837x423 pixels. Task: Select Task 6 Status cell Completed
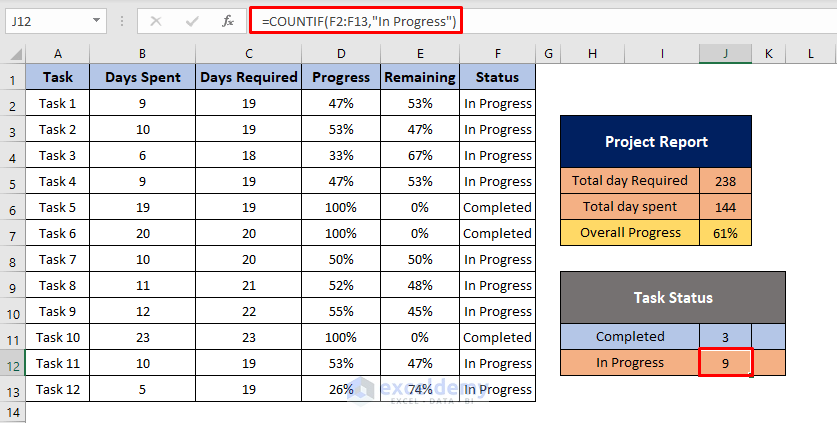[498, 233]
